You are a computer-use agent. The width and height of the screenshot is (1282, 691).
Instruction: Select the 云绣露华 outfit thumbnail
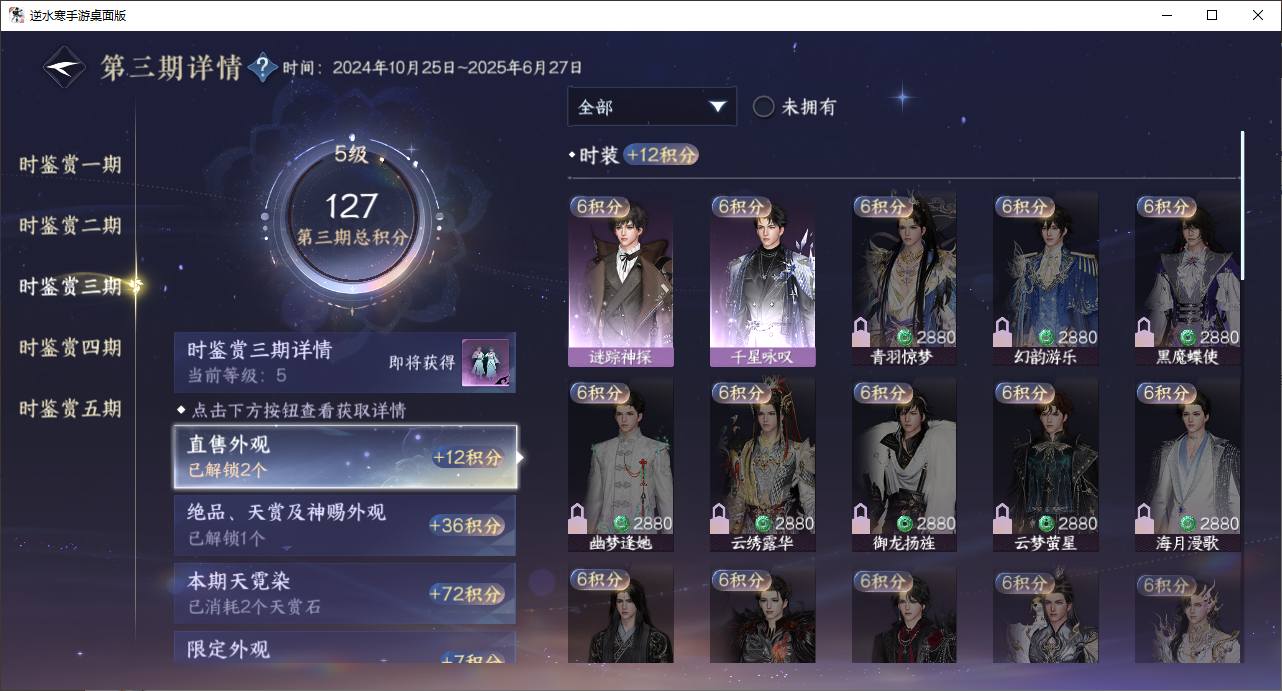pyautogui.click(x=762, y=465)
